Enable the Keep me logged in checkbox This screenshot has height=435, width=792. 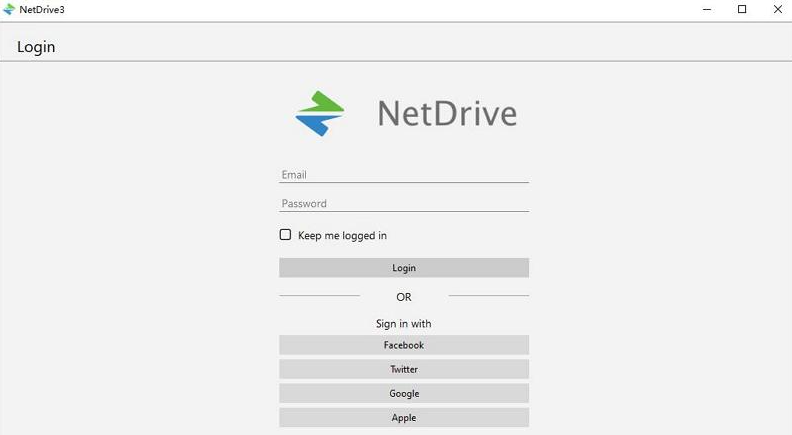(285, 234)
